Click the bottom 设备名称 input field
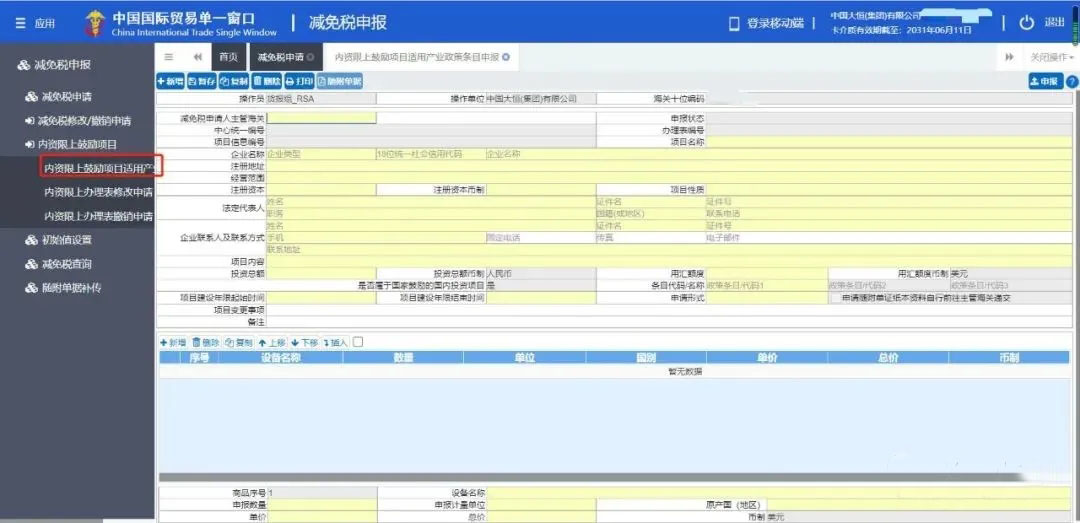 pos(779,493)
